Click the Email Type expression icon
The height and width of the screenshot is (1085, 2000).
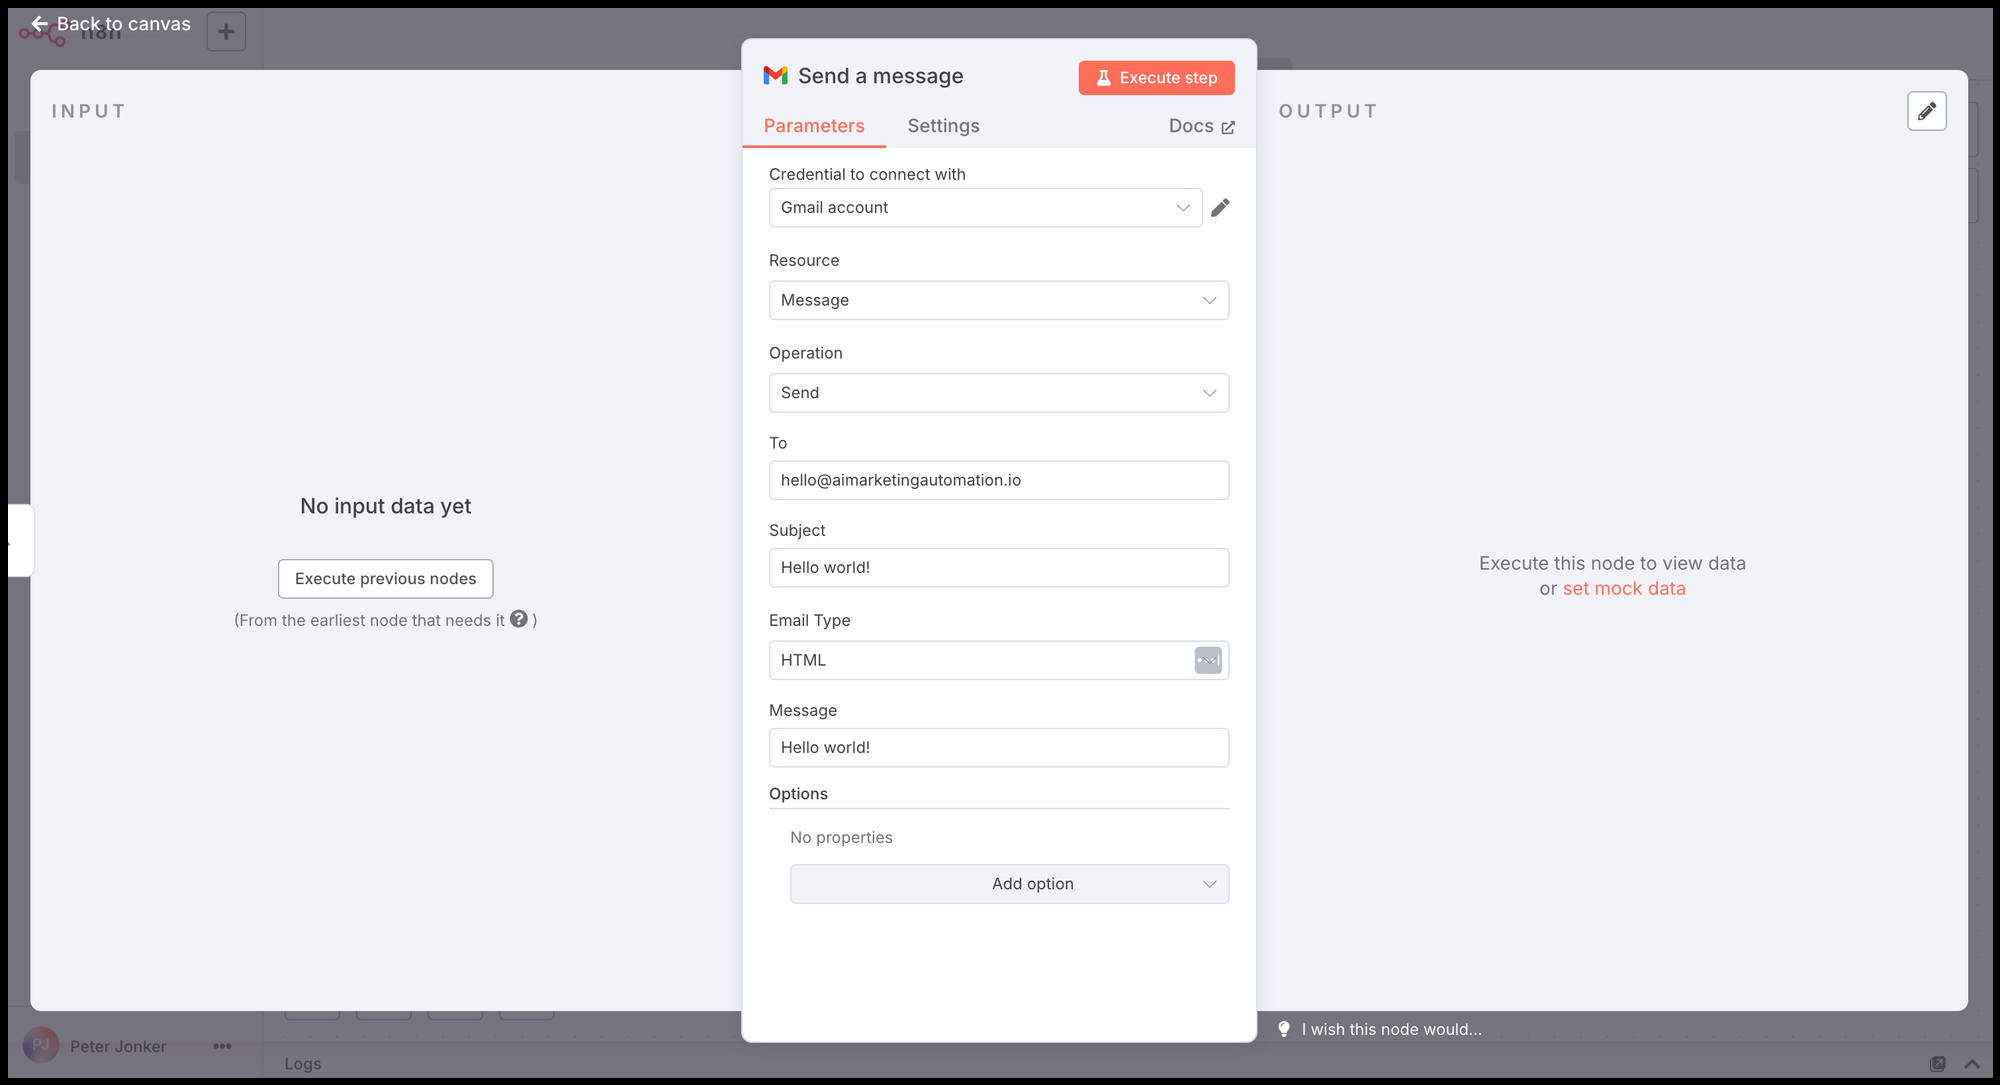(1208, 660)
